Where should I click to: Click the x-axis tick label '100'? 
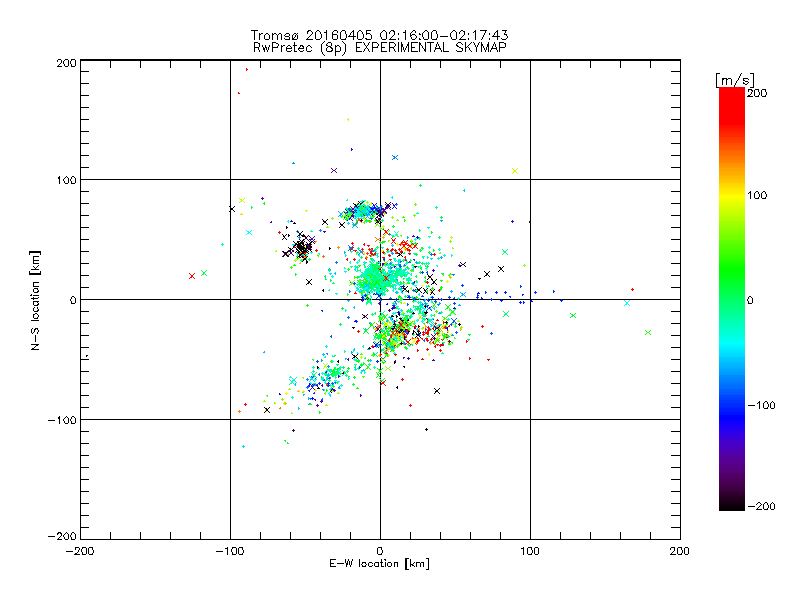coord(530,551)
